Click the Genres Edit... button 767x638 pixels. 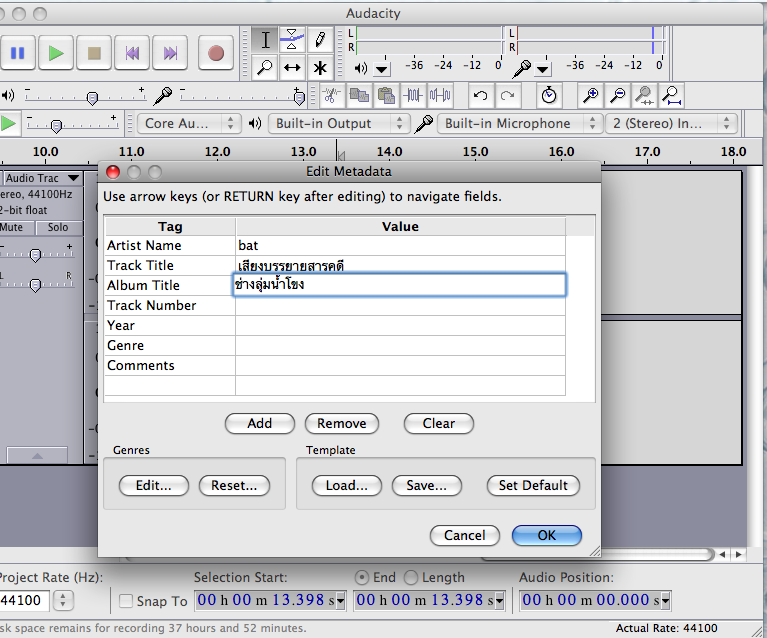tap(154, 485)
